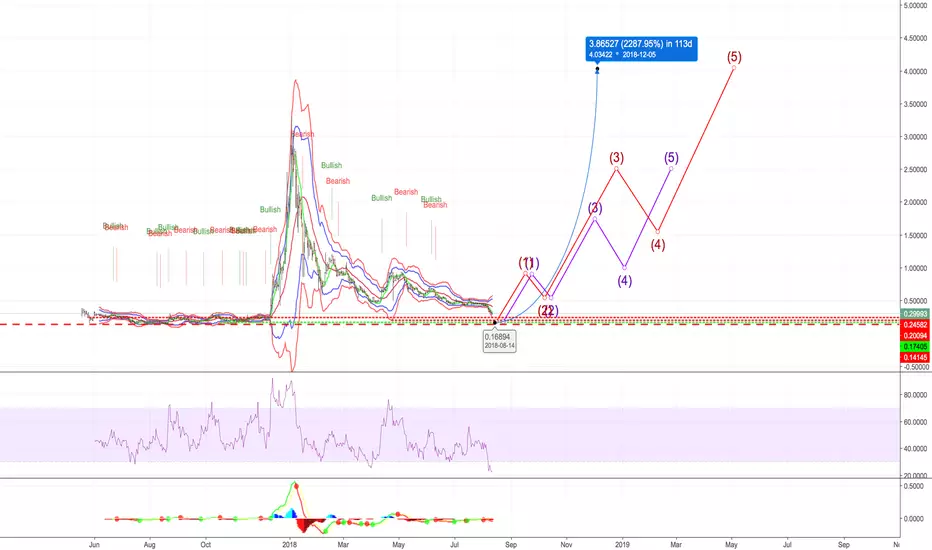Screen dimensions: 932x550
Task: Click the 5.00000 price axis label
Action: (915, 5)
